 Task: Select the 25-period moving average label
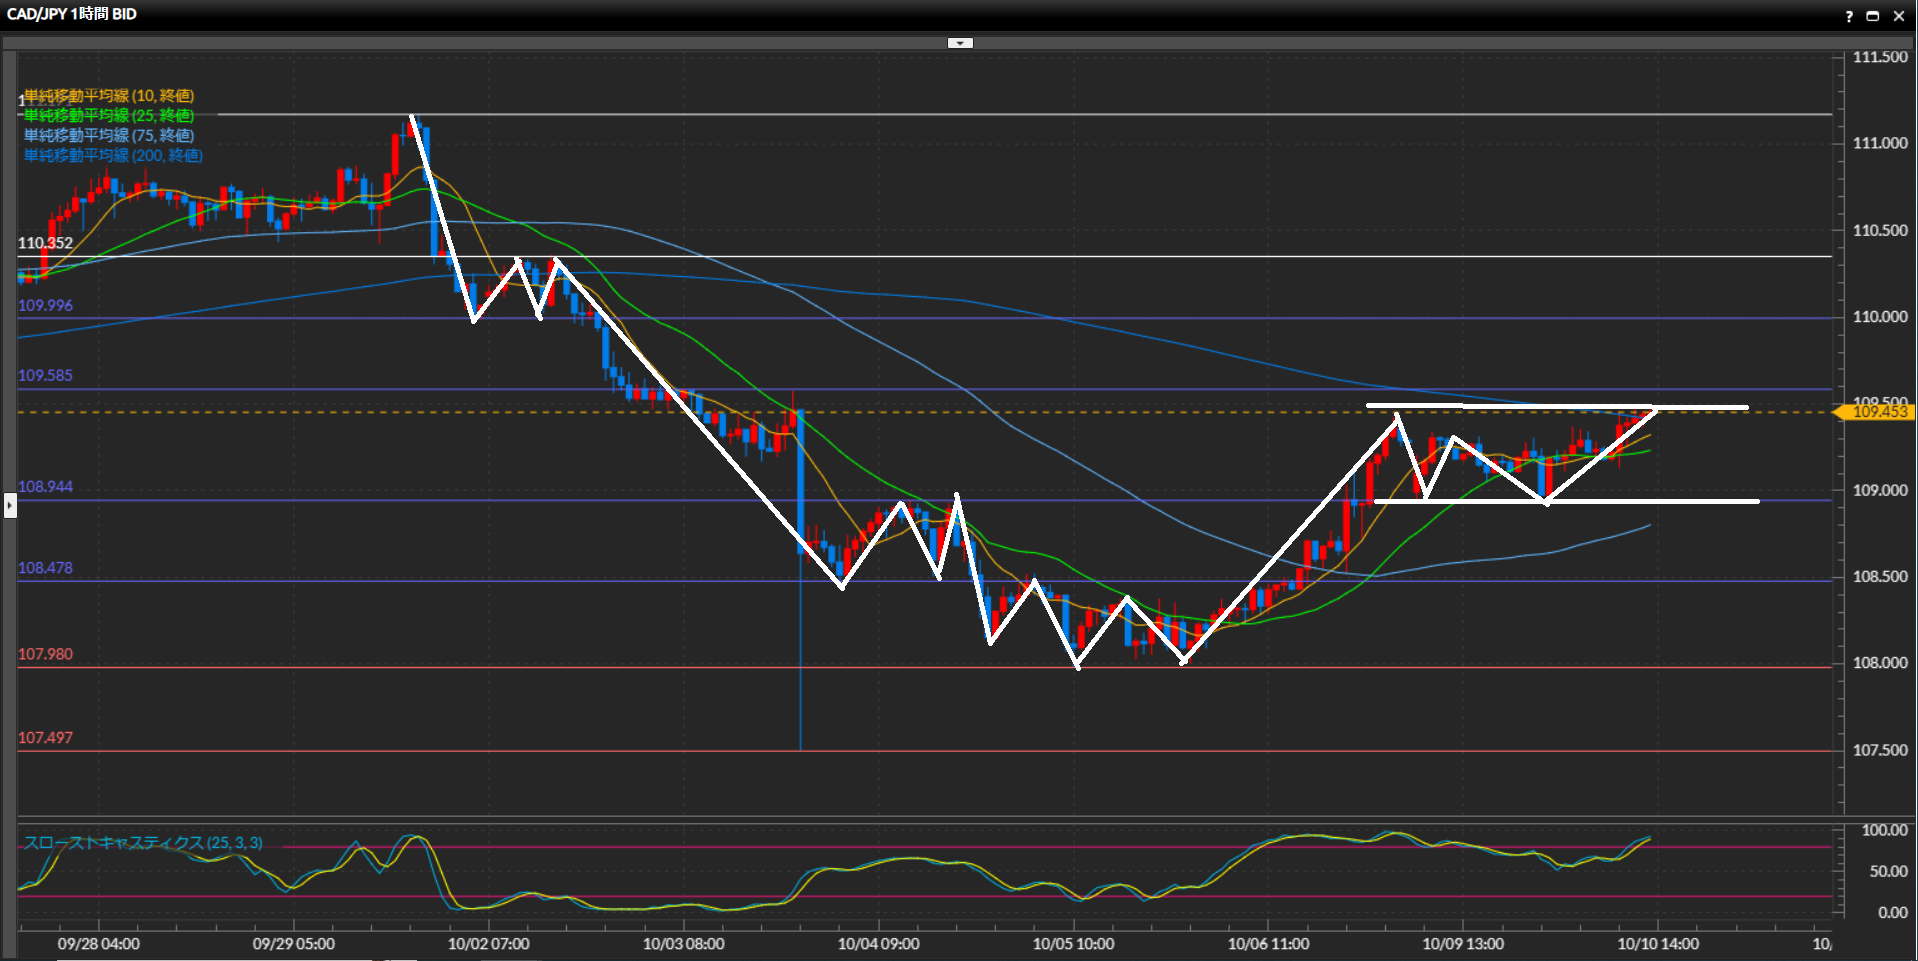click(x=109, y=116)
